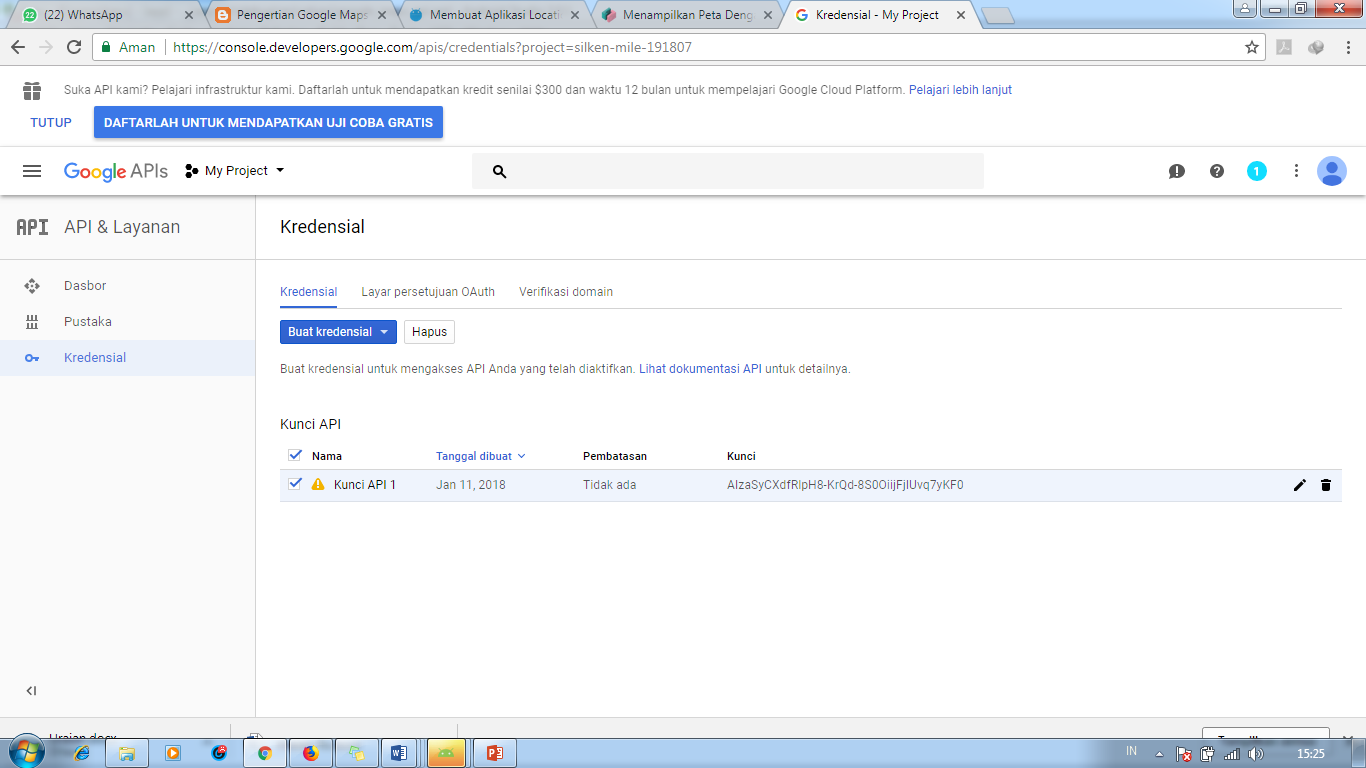Switch to Layar persetujuan OAuth tab

tap(428, 292)
